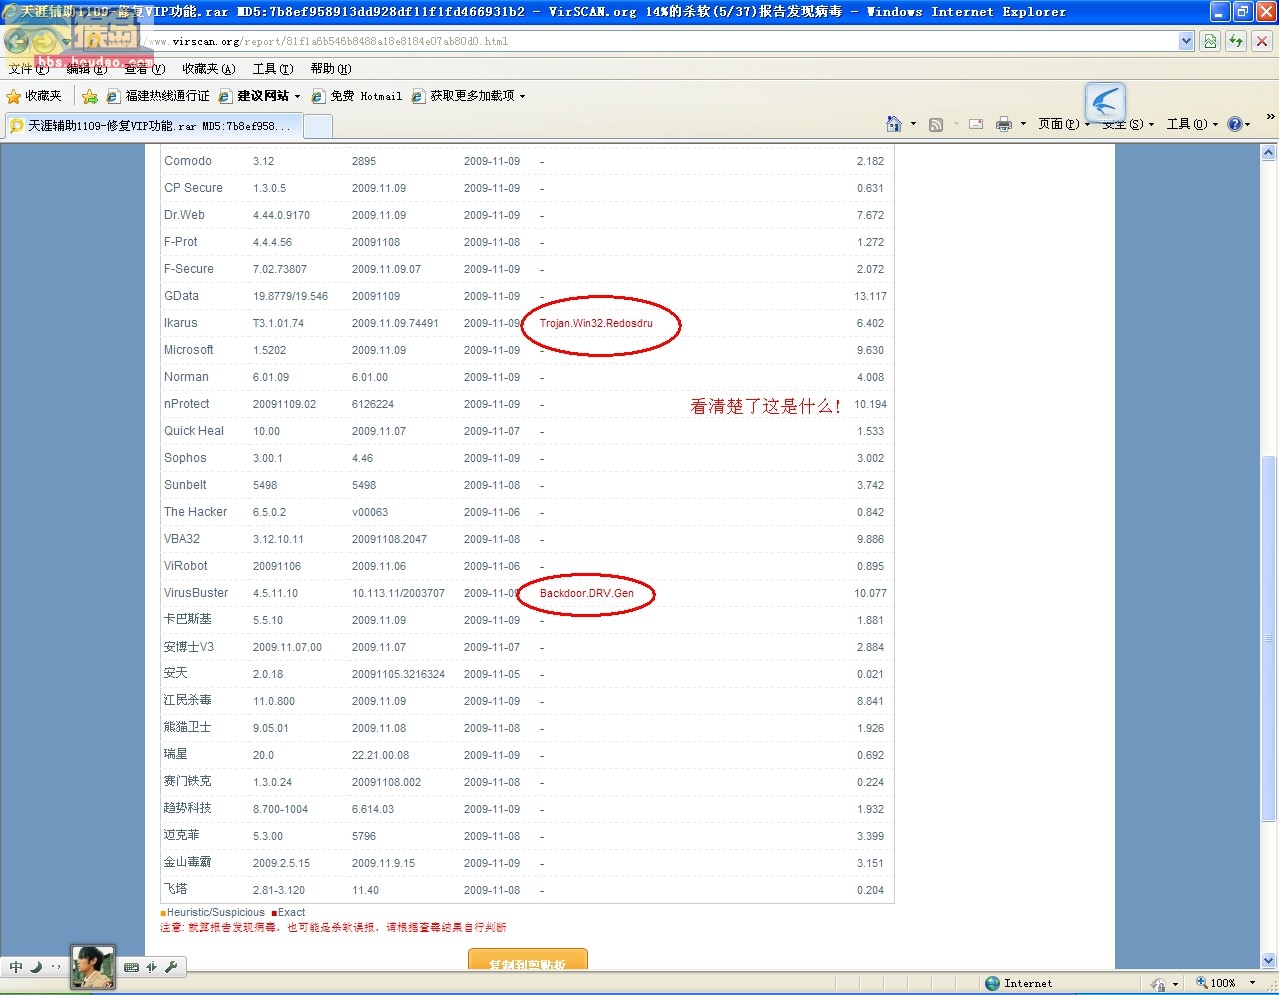The height and width of the screenshot is (995, 1279).
Task: Click the Read Mail envelope icon
Action: (976, 124)
